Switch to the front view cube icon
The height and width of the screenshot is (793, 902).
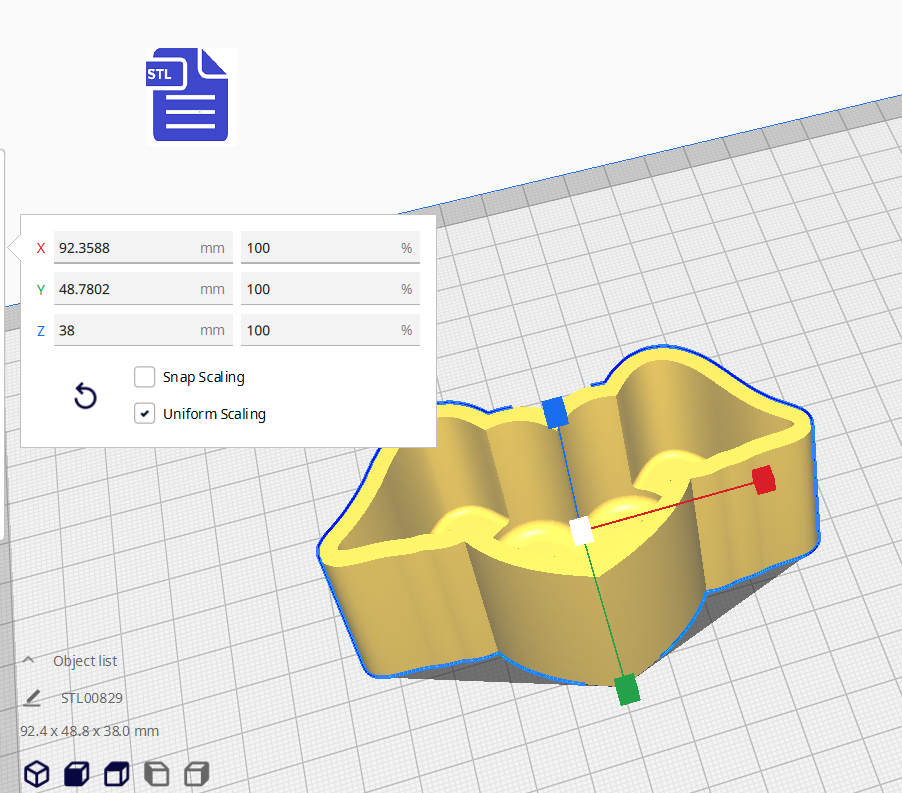click(77, 774)
